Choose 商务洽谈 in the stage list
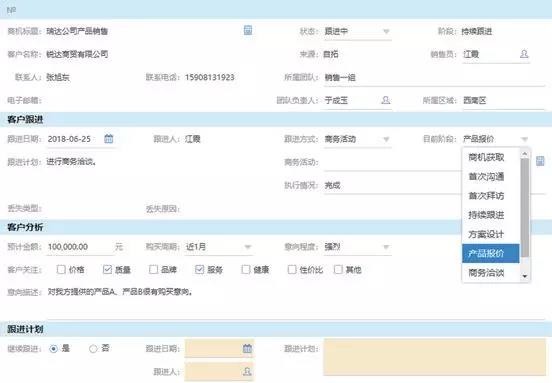This screenshot has height=383, width=552. tap(491, 272)
